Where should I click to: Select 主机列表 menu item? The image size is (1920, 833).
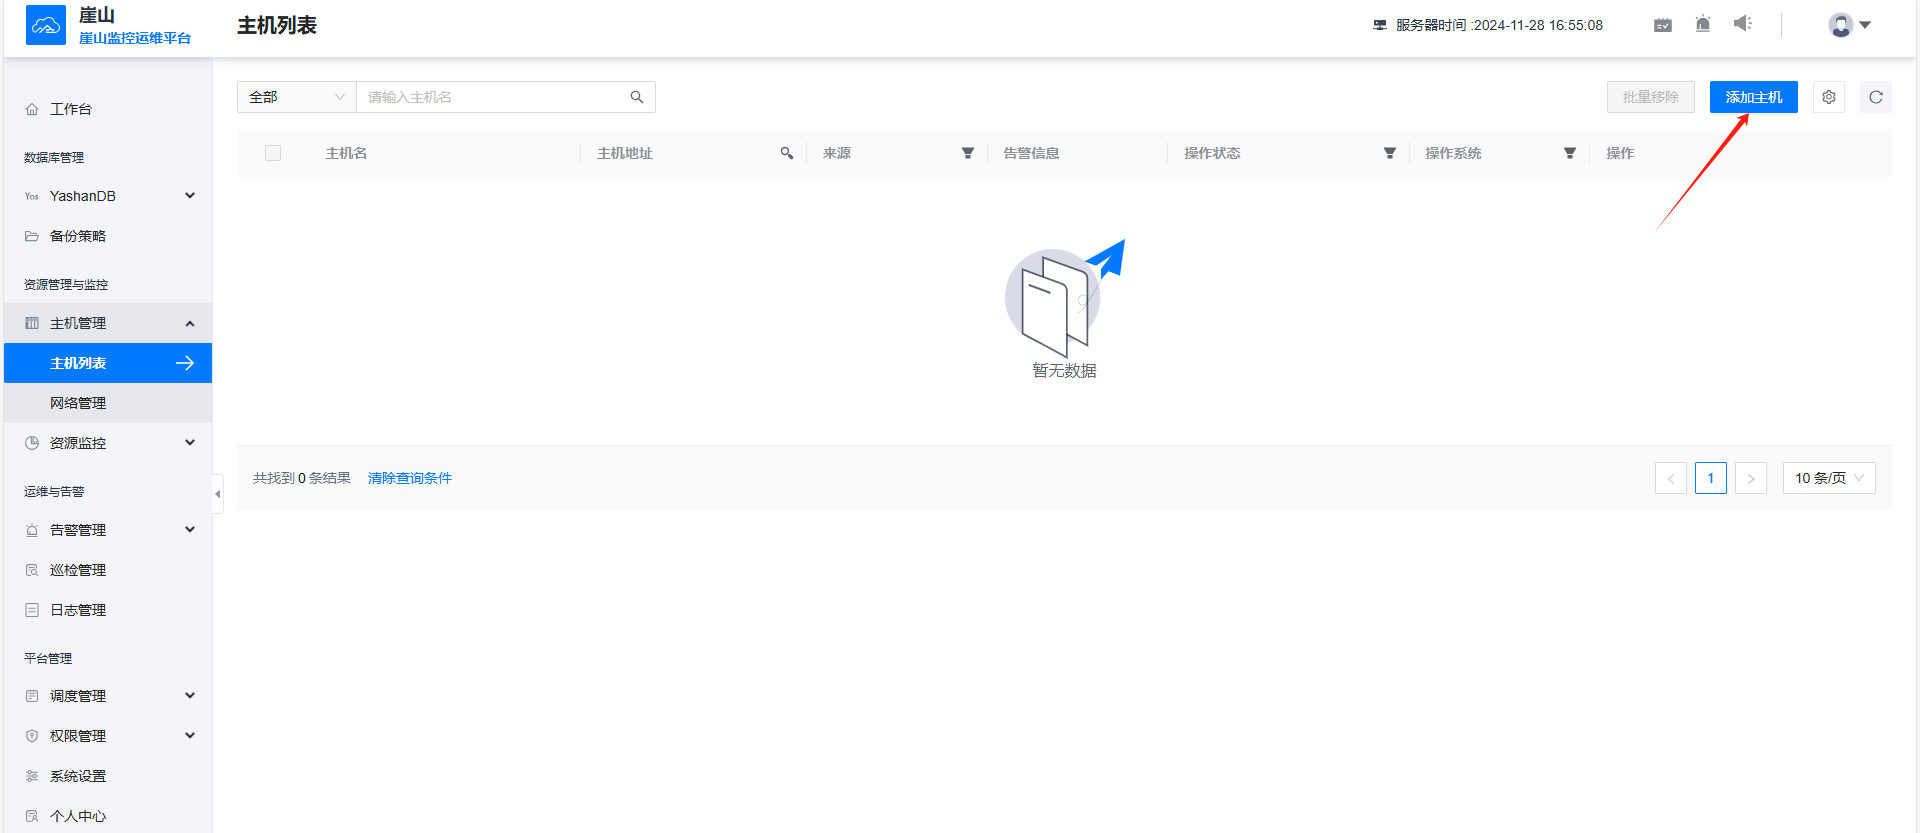click(108, 363)
